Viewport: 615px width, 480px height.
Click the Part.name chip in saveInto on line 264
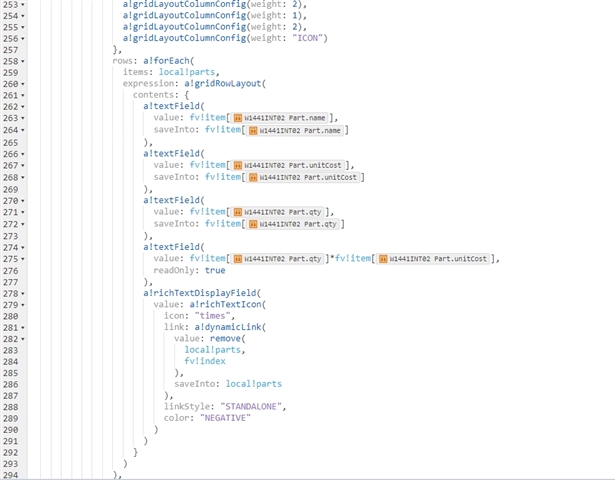pos(295,131)
